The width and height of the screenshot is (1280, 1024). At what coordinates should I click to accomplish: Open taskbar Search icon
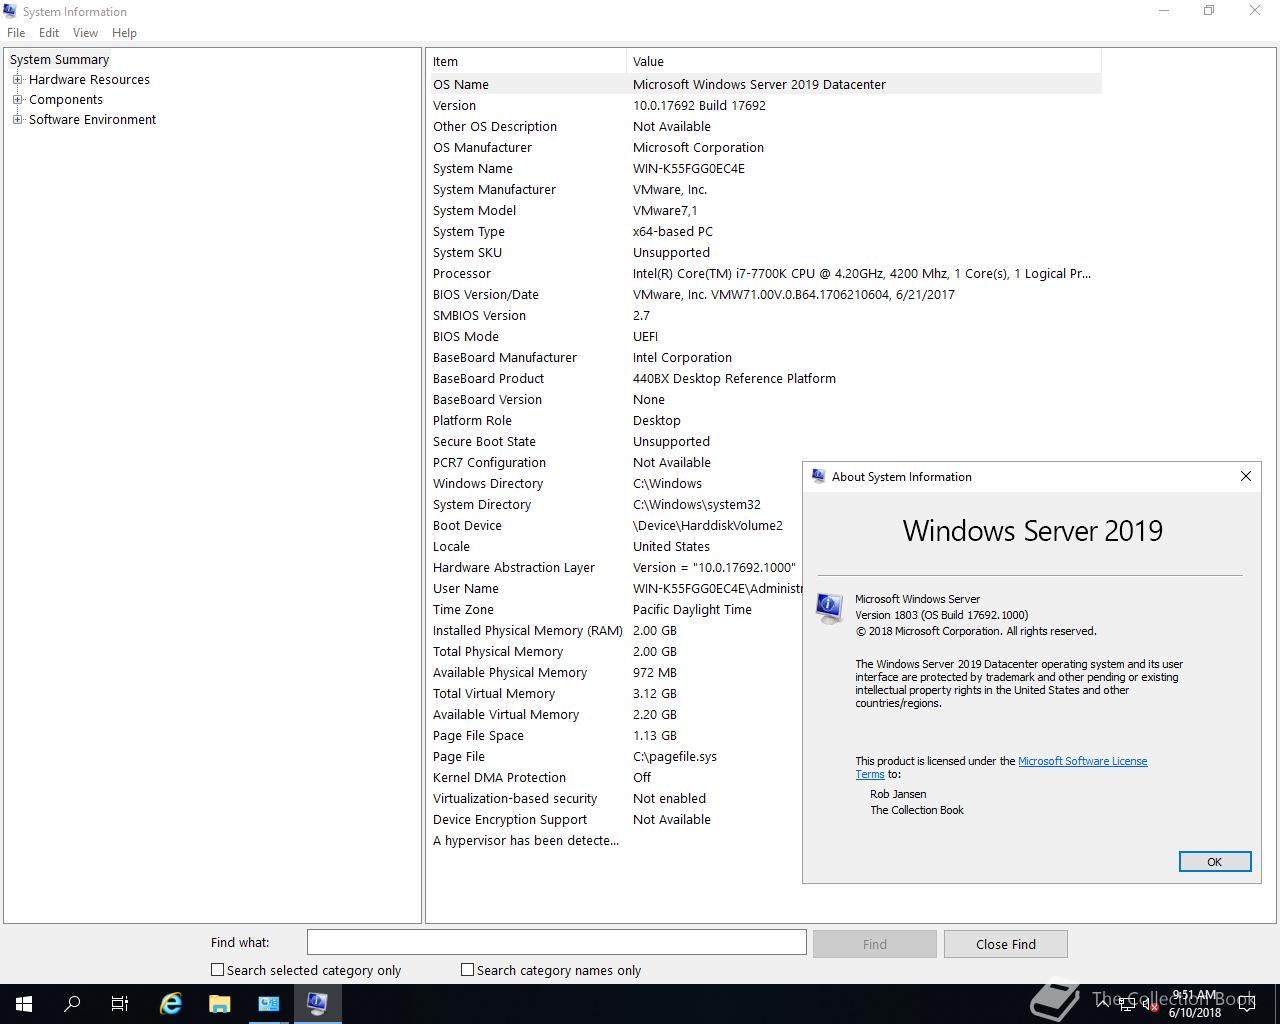[x=72, y=1003]
